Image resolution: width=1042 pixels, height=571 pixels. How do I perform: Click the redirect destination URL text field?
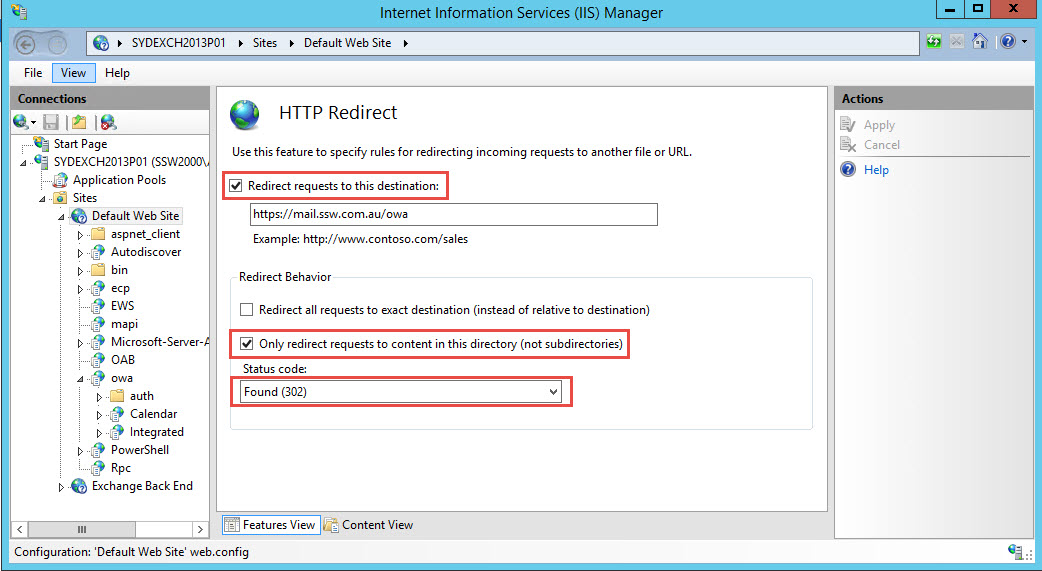(x=453, y=214)
